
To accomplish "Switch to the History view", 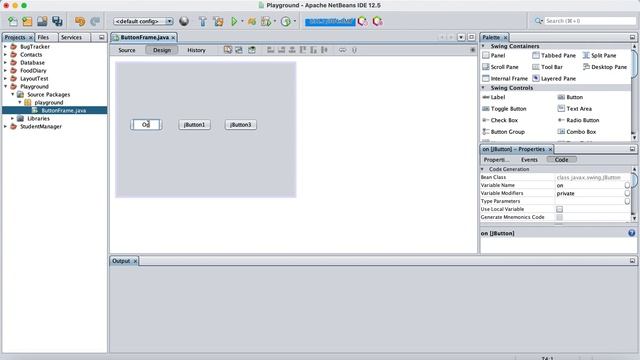I will [x=196, y=50].
